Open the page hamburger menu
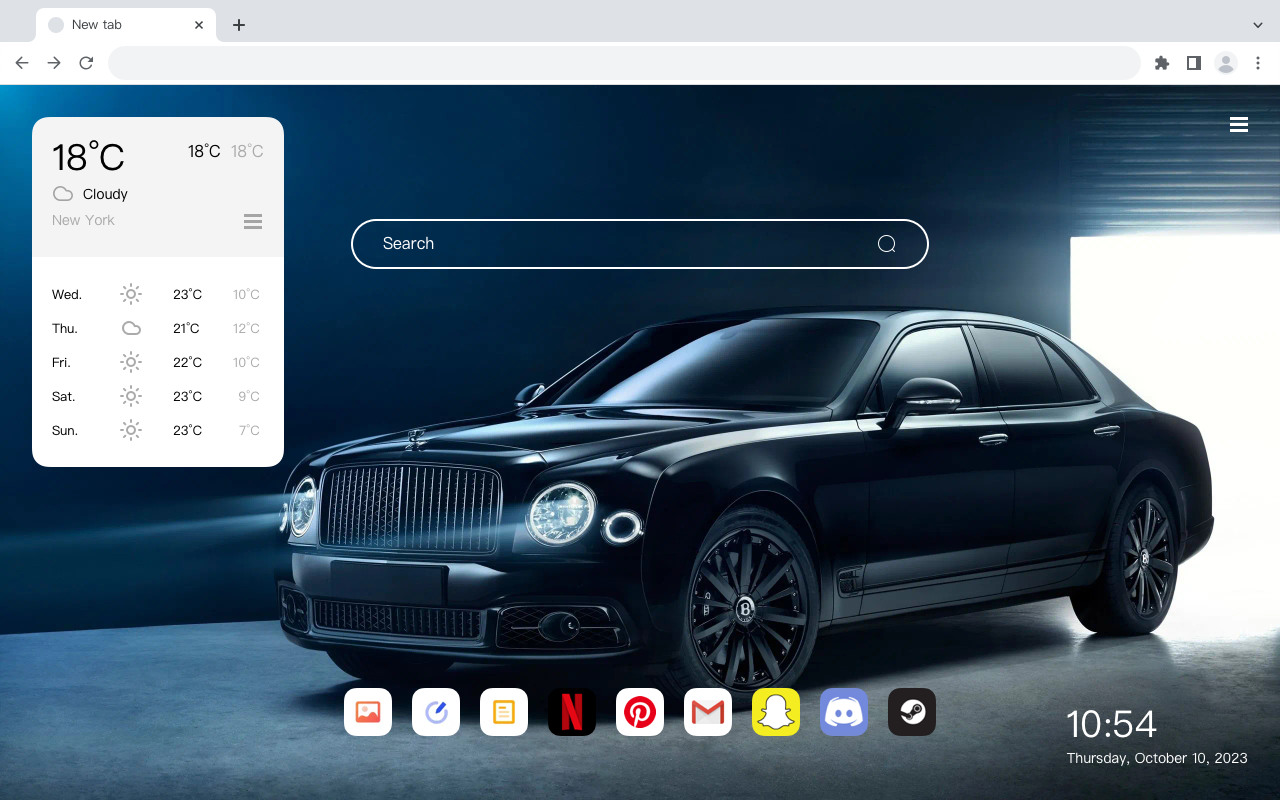Screen dimensions: 1280x800 click(x=1239, y=124)
